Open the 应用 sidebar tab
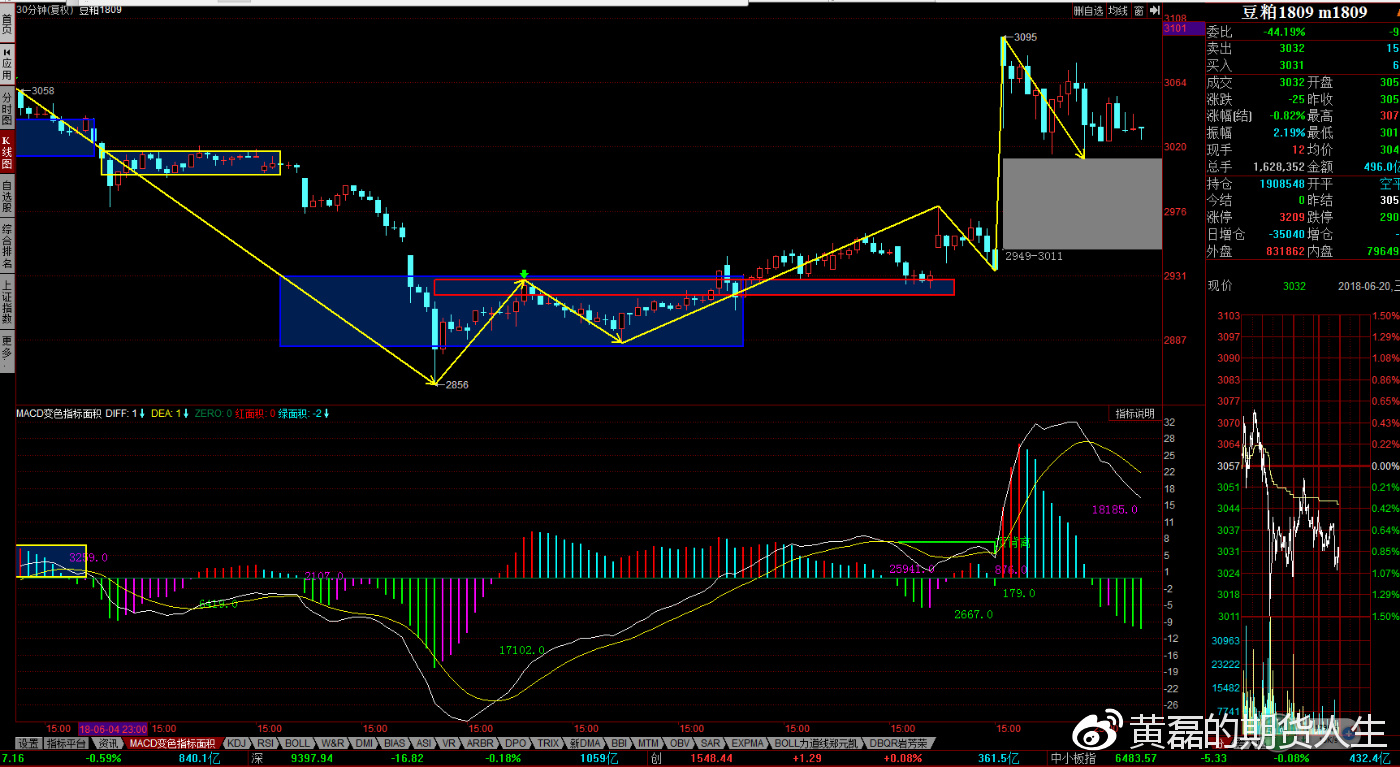Viewport: 1400px width, 767px height. click(x=7, y=65)
